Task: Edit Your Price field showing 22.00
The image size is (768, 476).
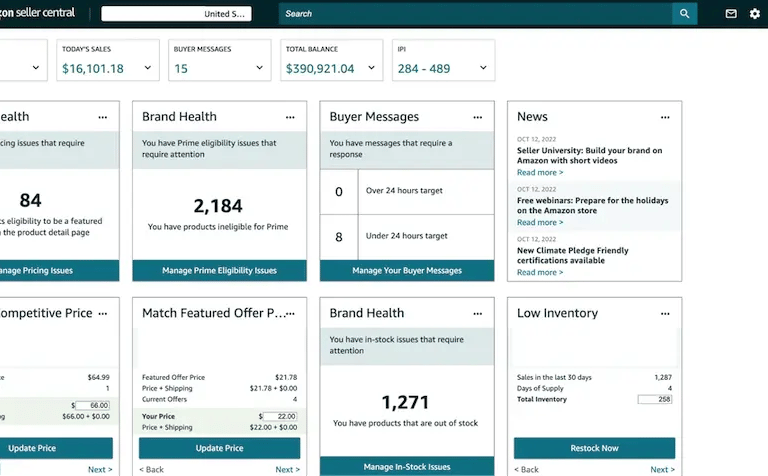Action: pyautogui.click(x=280, y=416)
